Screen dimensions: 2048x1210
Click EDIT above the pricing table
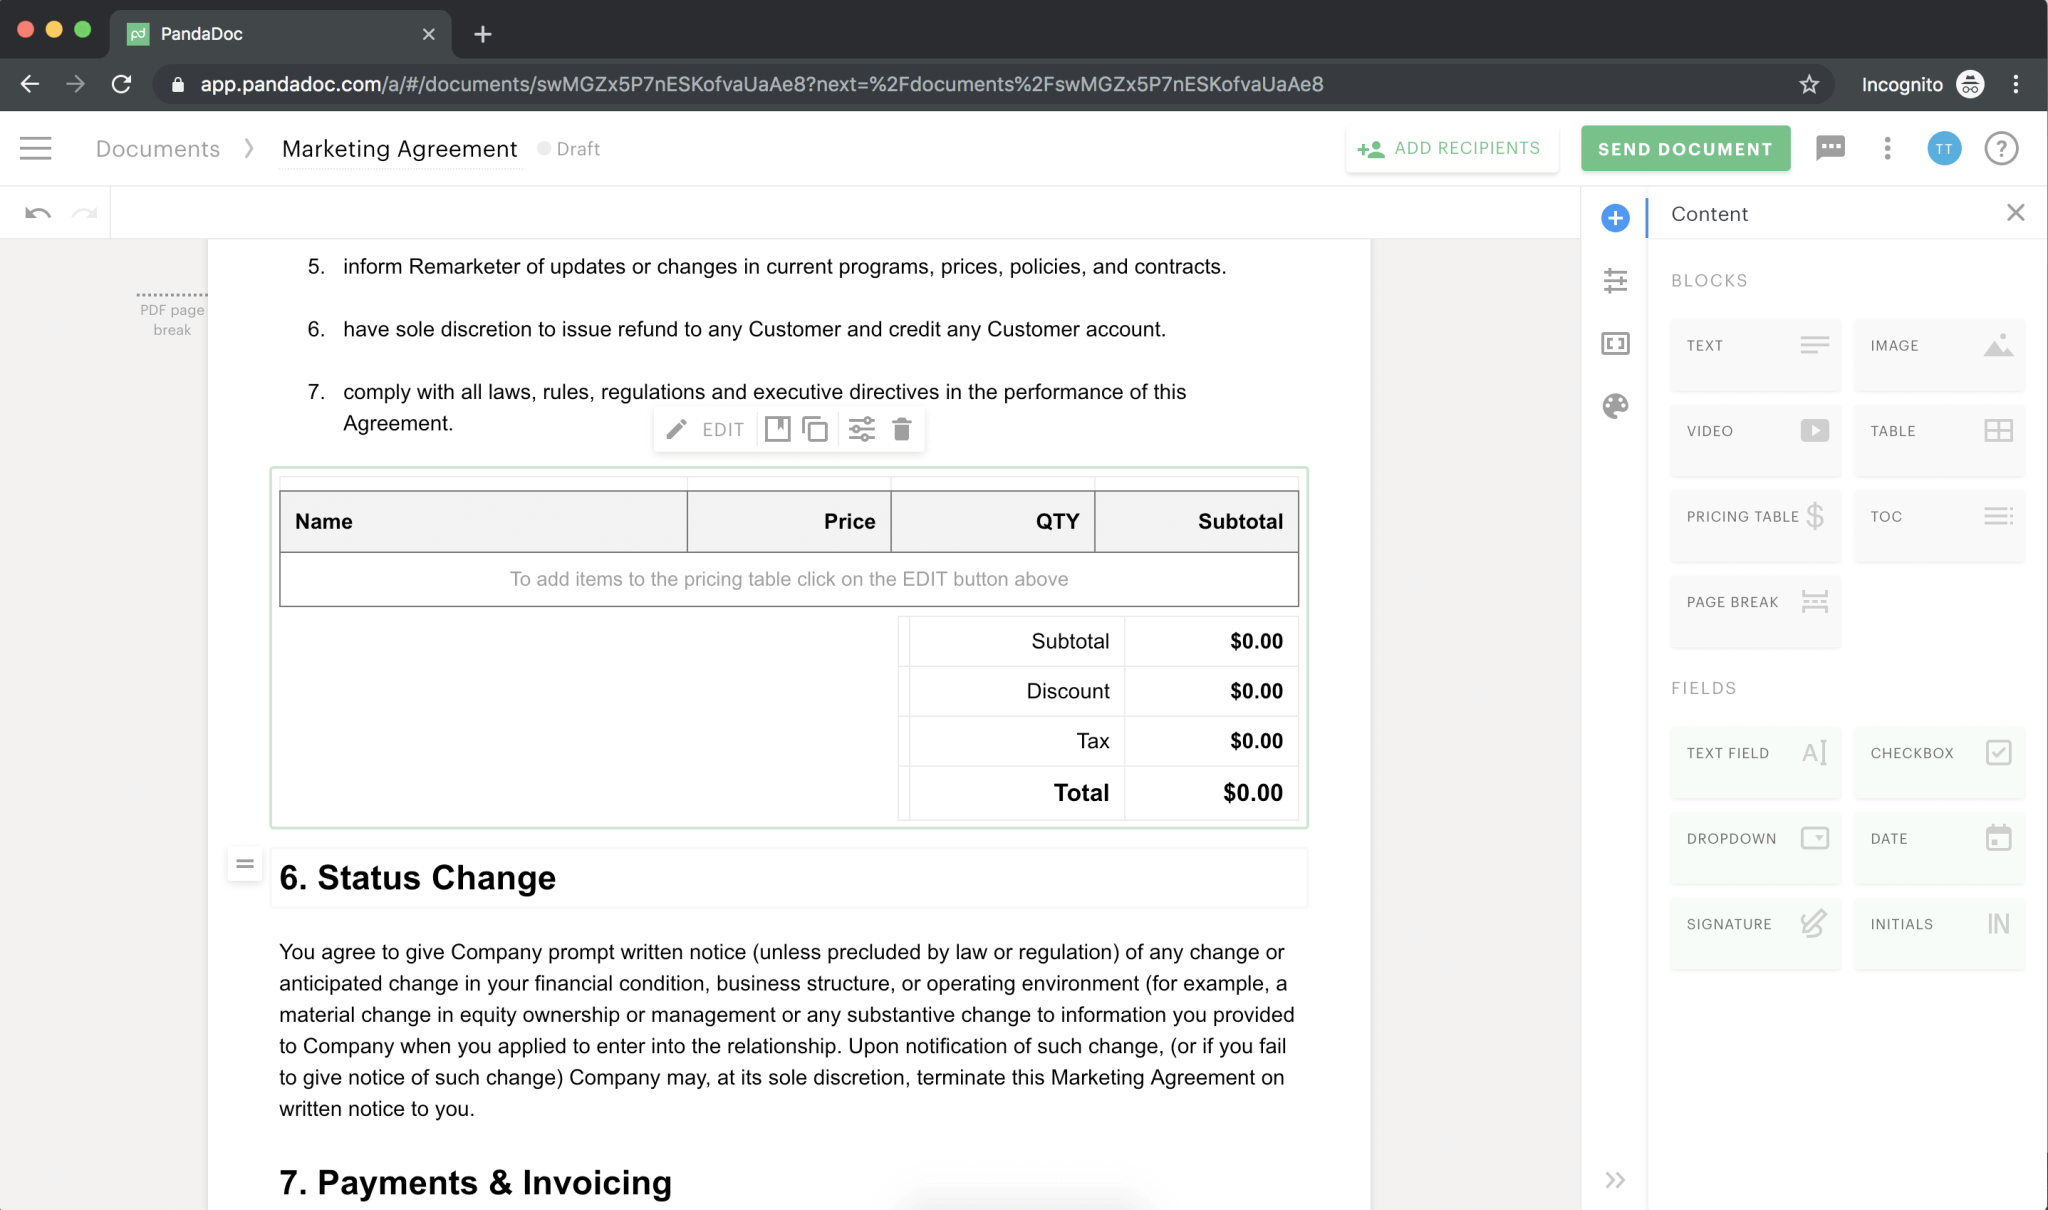[x=706, y=428]
